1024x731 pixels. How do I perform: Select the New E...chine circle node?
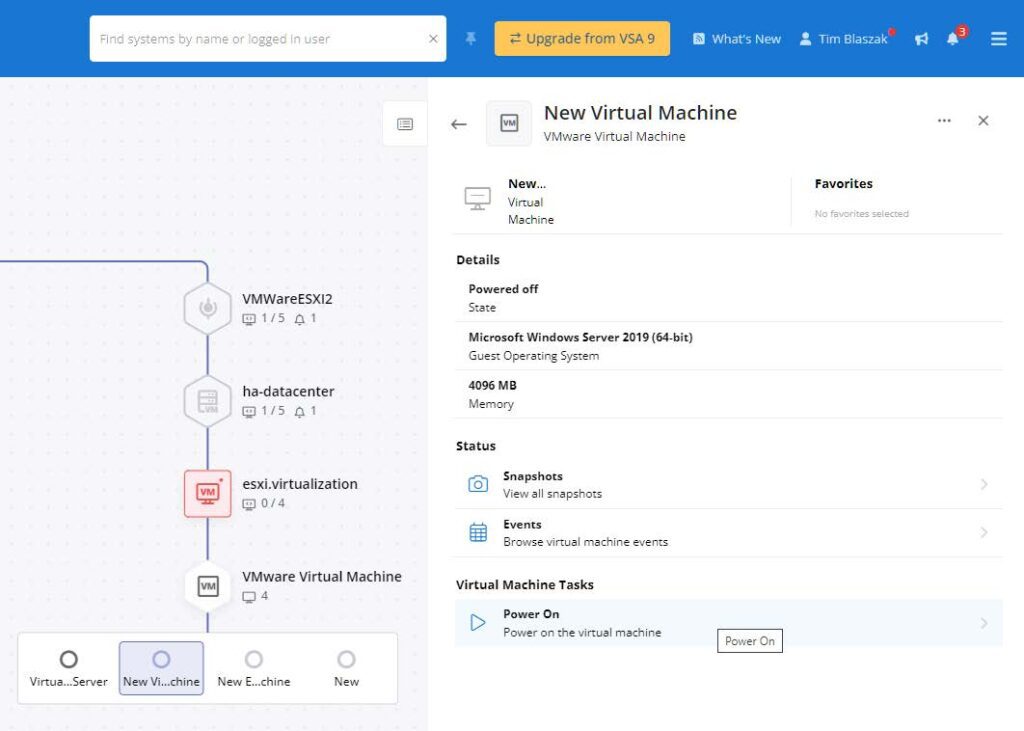(254, 660)
